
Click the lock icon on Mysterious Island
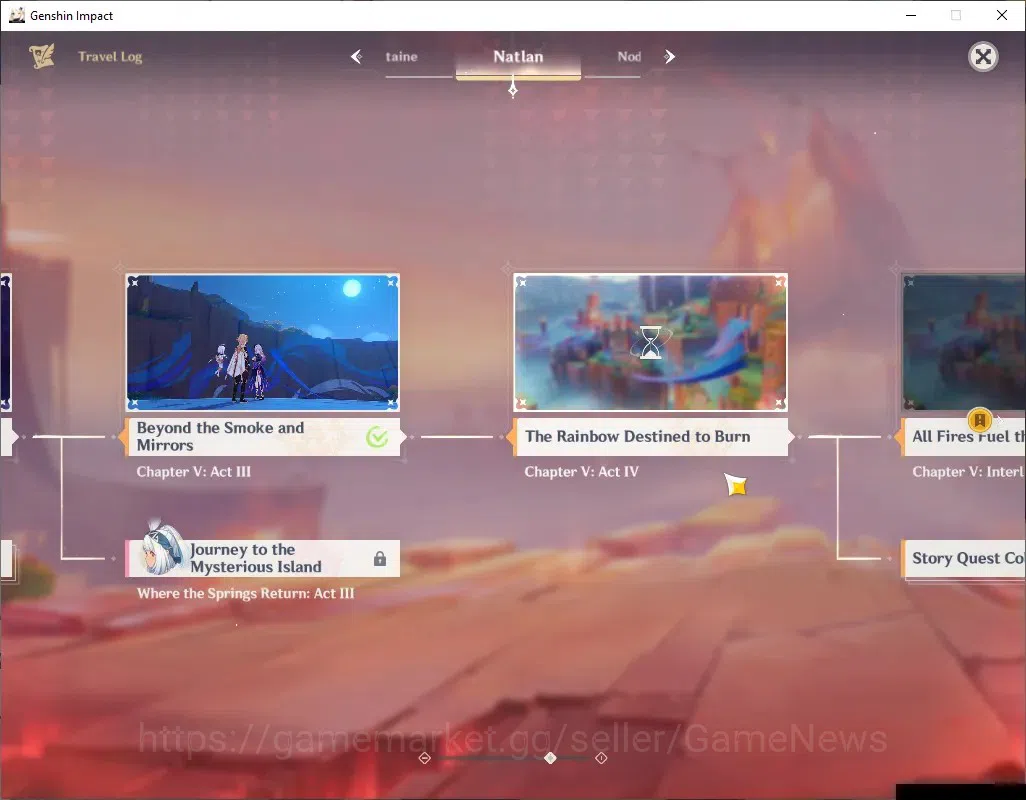tap(380, 559)
